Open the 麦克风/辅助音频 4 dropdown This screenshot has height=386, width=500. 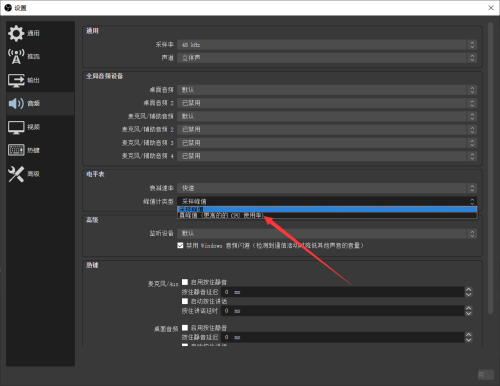[327, 156]
